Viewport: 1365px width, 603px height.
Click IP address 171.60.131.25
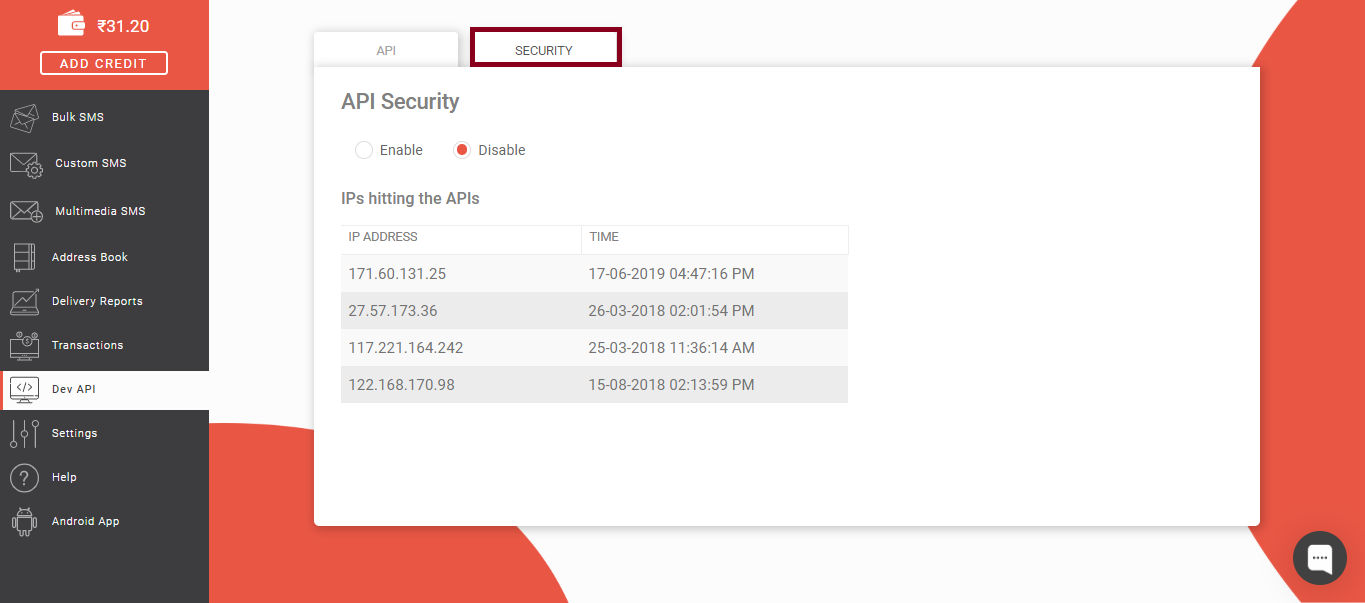[397, 273]
